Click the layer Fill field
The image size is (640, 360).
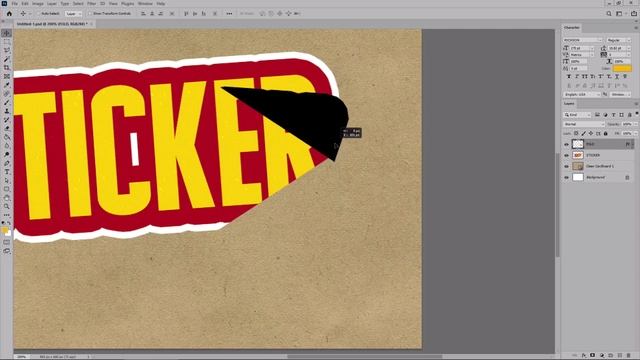coord(627,133)
